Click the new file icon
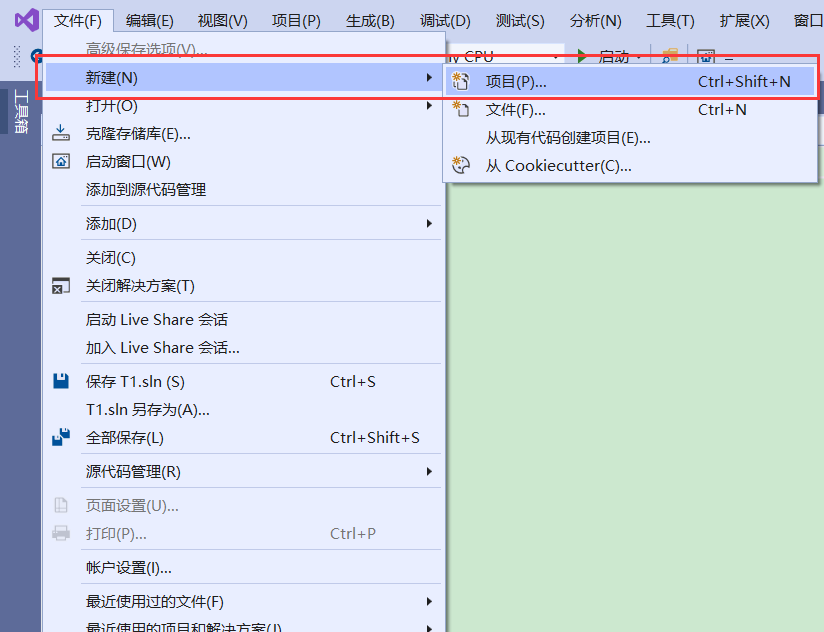This screenshot has width=824, height=632. (461, 109)
